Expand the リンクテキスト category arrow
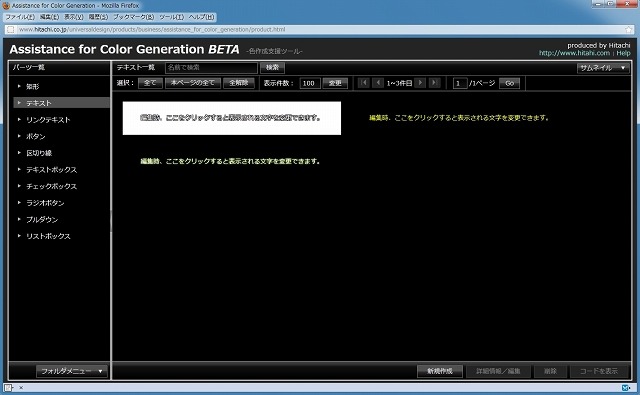640x395 pixels. (19, 120)
